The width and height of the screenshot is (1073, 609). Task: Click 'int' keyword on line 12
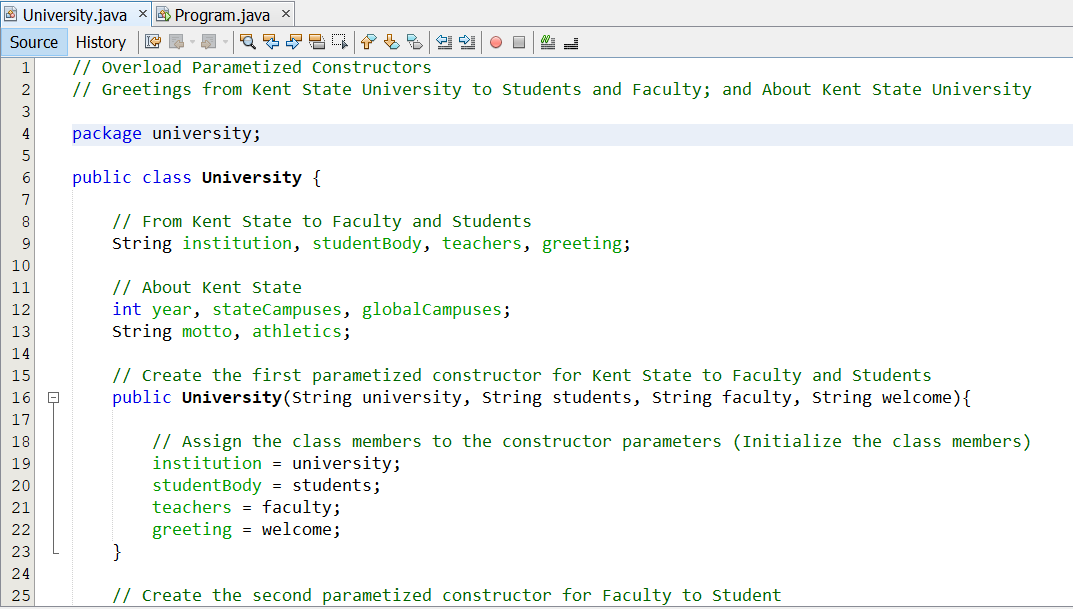pyautogui.click(x=127, y=309)
